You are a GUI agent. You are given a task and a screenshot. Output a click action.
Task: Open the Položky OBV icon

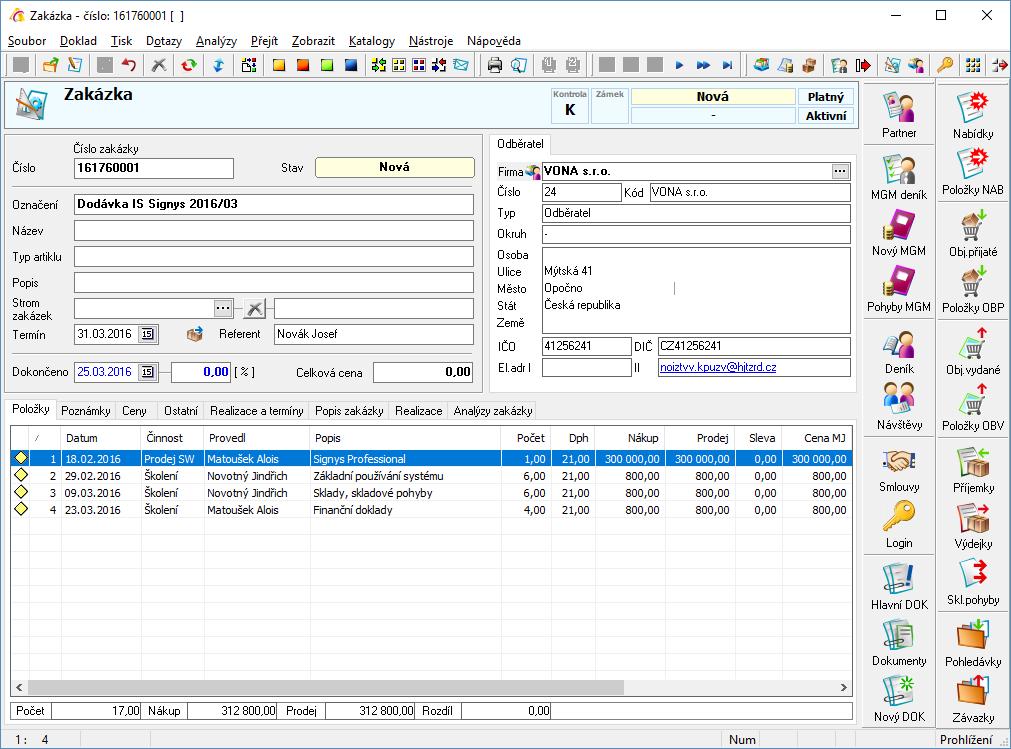973,407
